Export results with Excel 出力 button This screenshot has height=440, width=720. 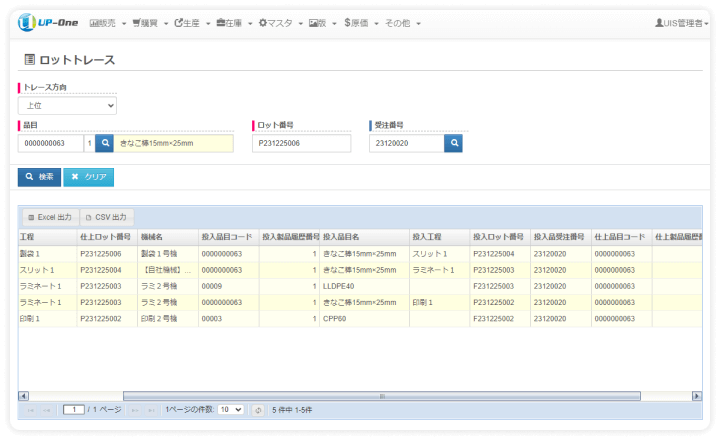coord(50,217)
